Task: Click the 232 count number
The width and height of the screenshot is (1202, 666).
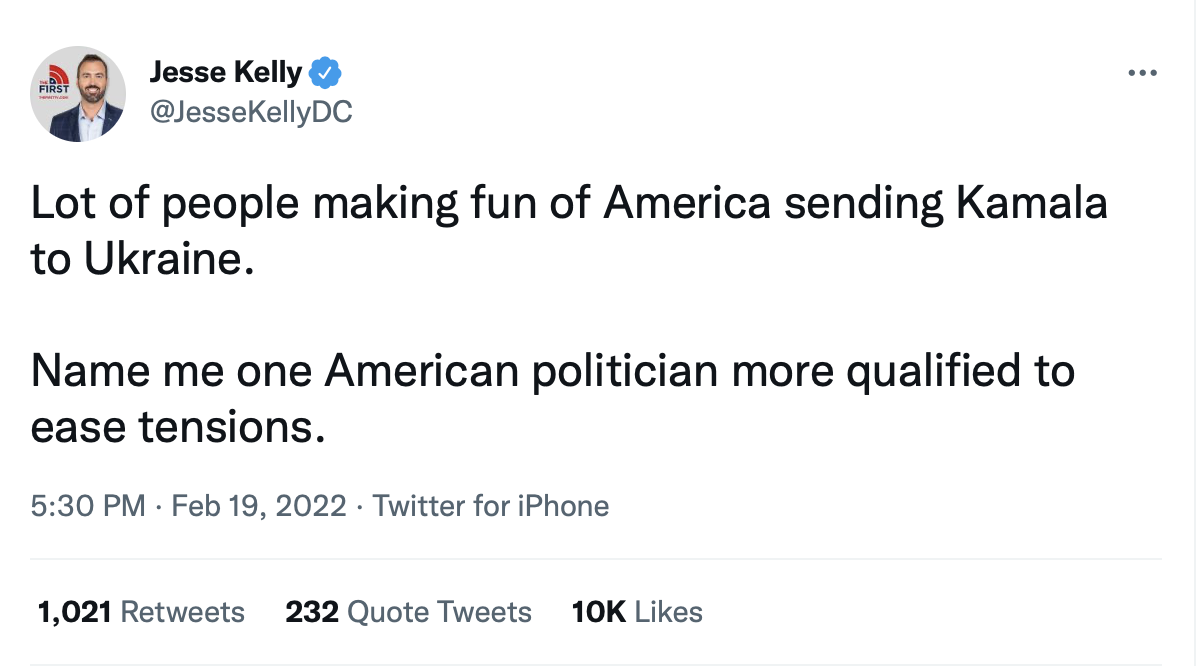Action: [311, 611]
